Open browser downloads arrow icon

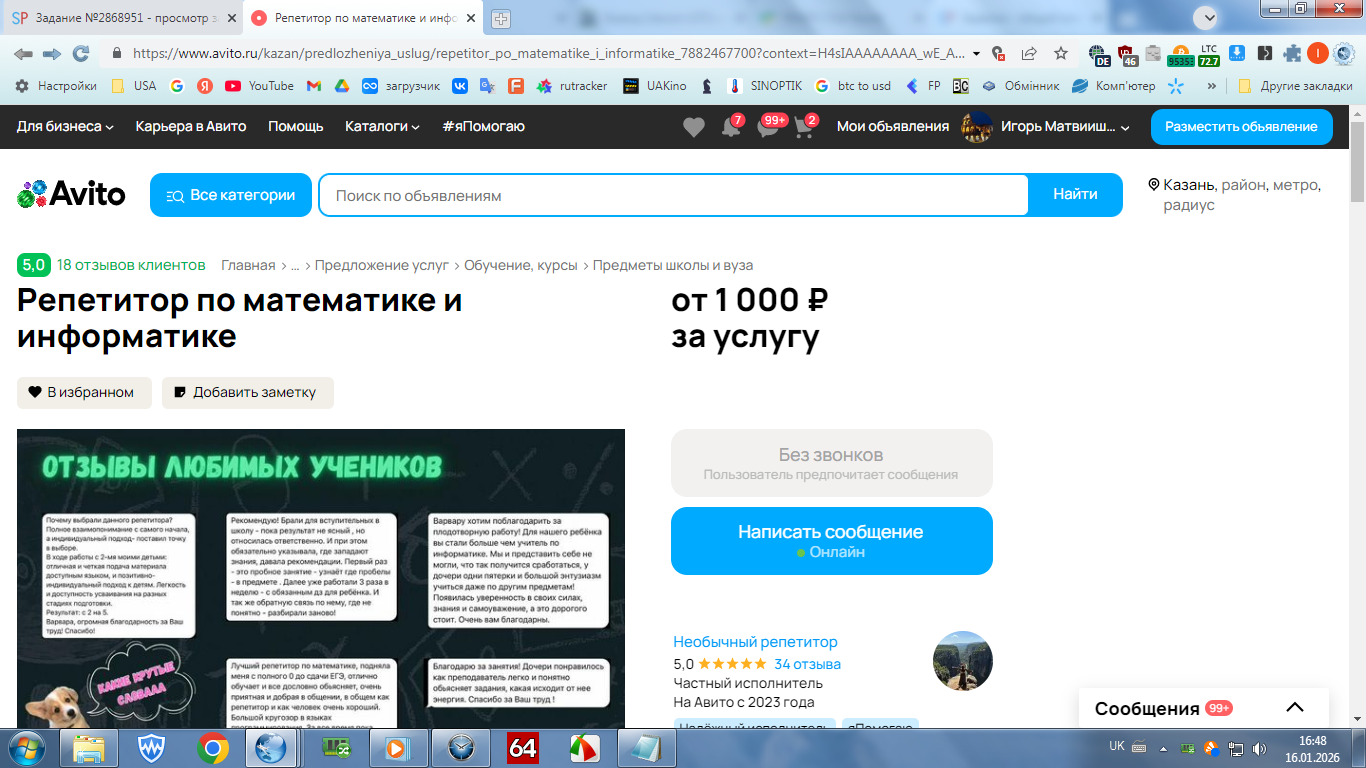click(1237, 53)
